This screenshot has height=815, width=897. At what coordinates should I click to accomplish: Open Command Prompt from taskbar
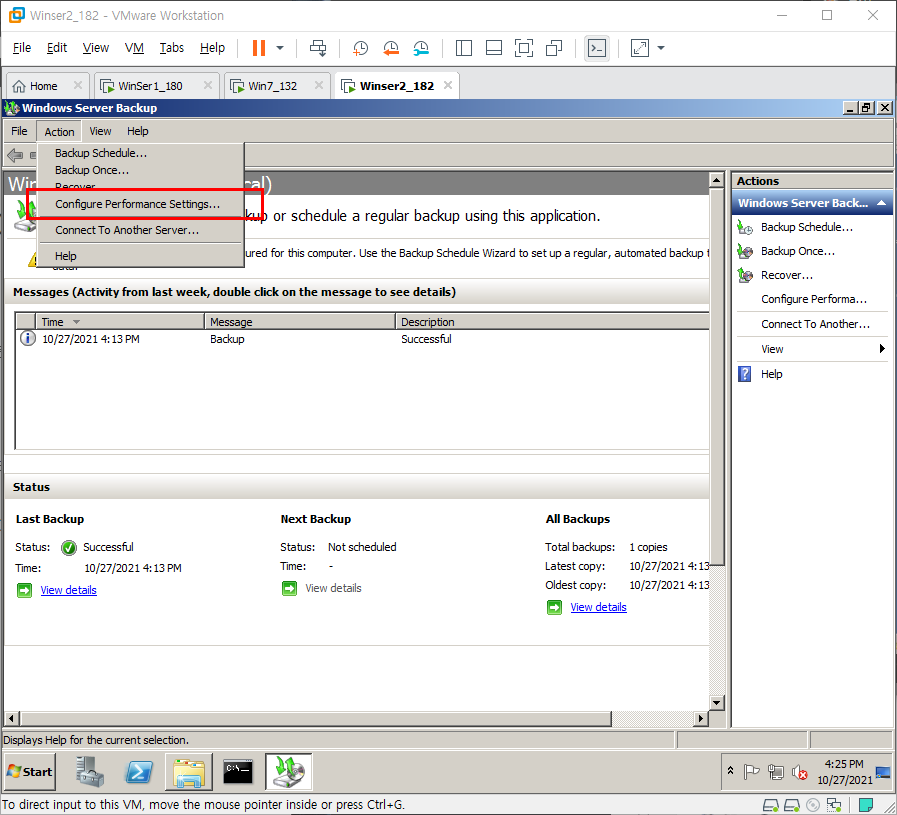(x=238, y=772)
